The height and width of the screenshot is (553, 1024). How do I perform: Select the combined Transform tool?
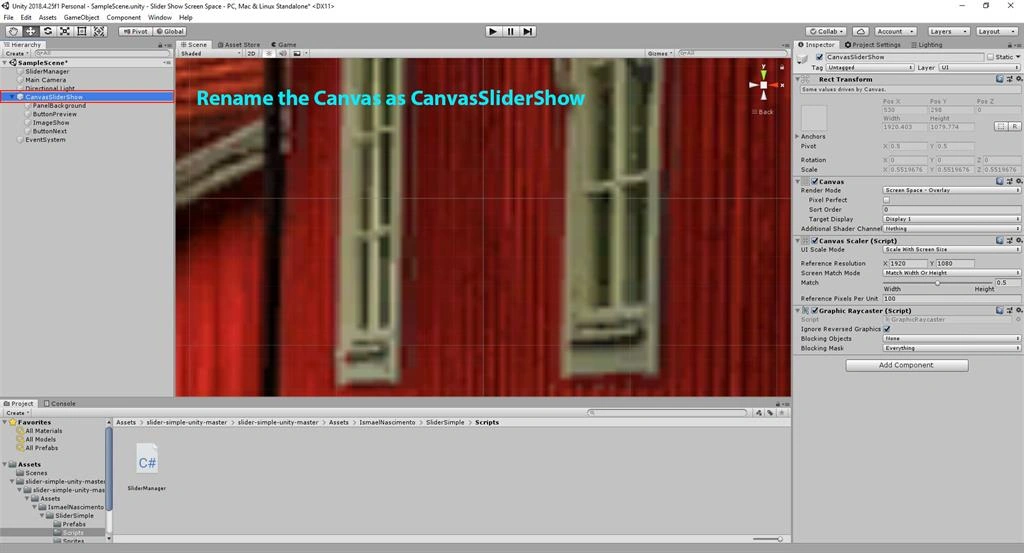coord(99,31)
